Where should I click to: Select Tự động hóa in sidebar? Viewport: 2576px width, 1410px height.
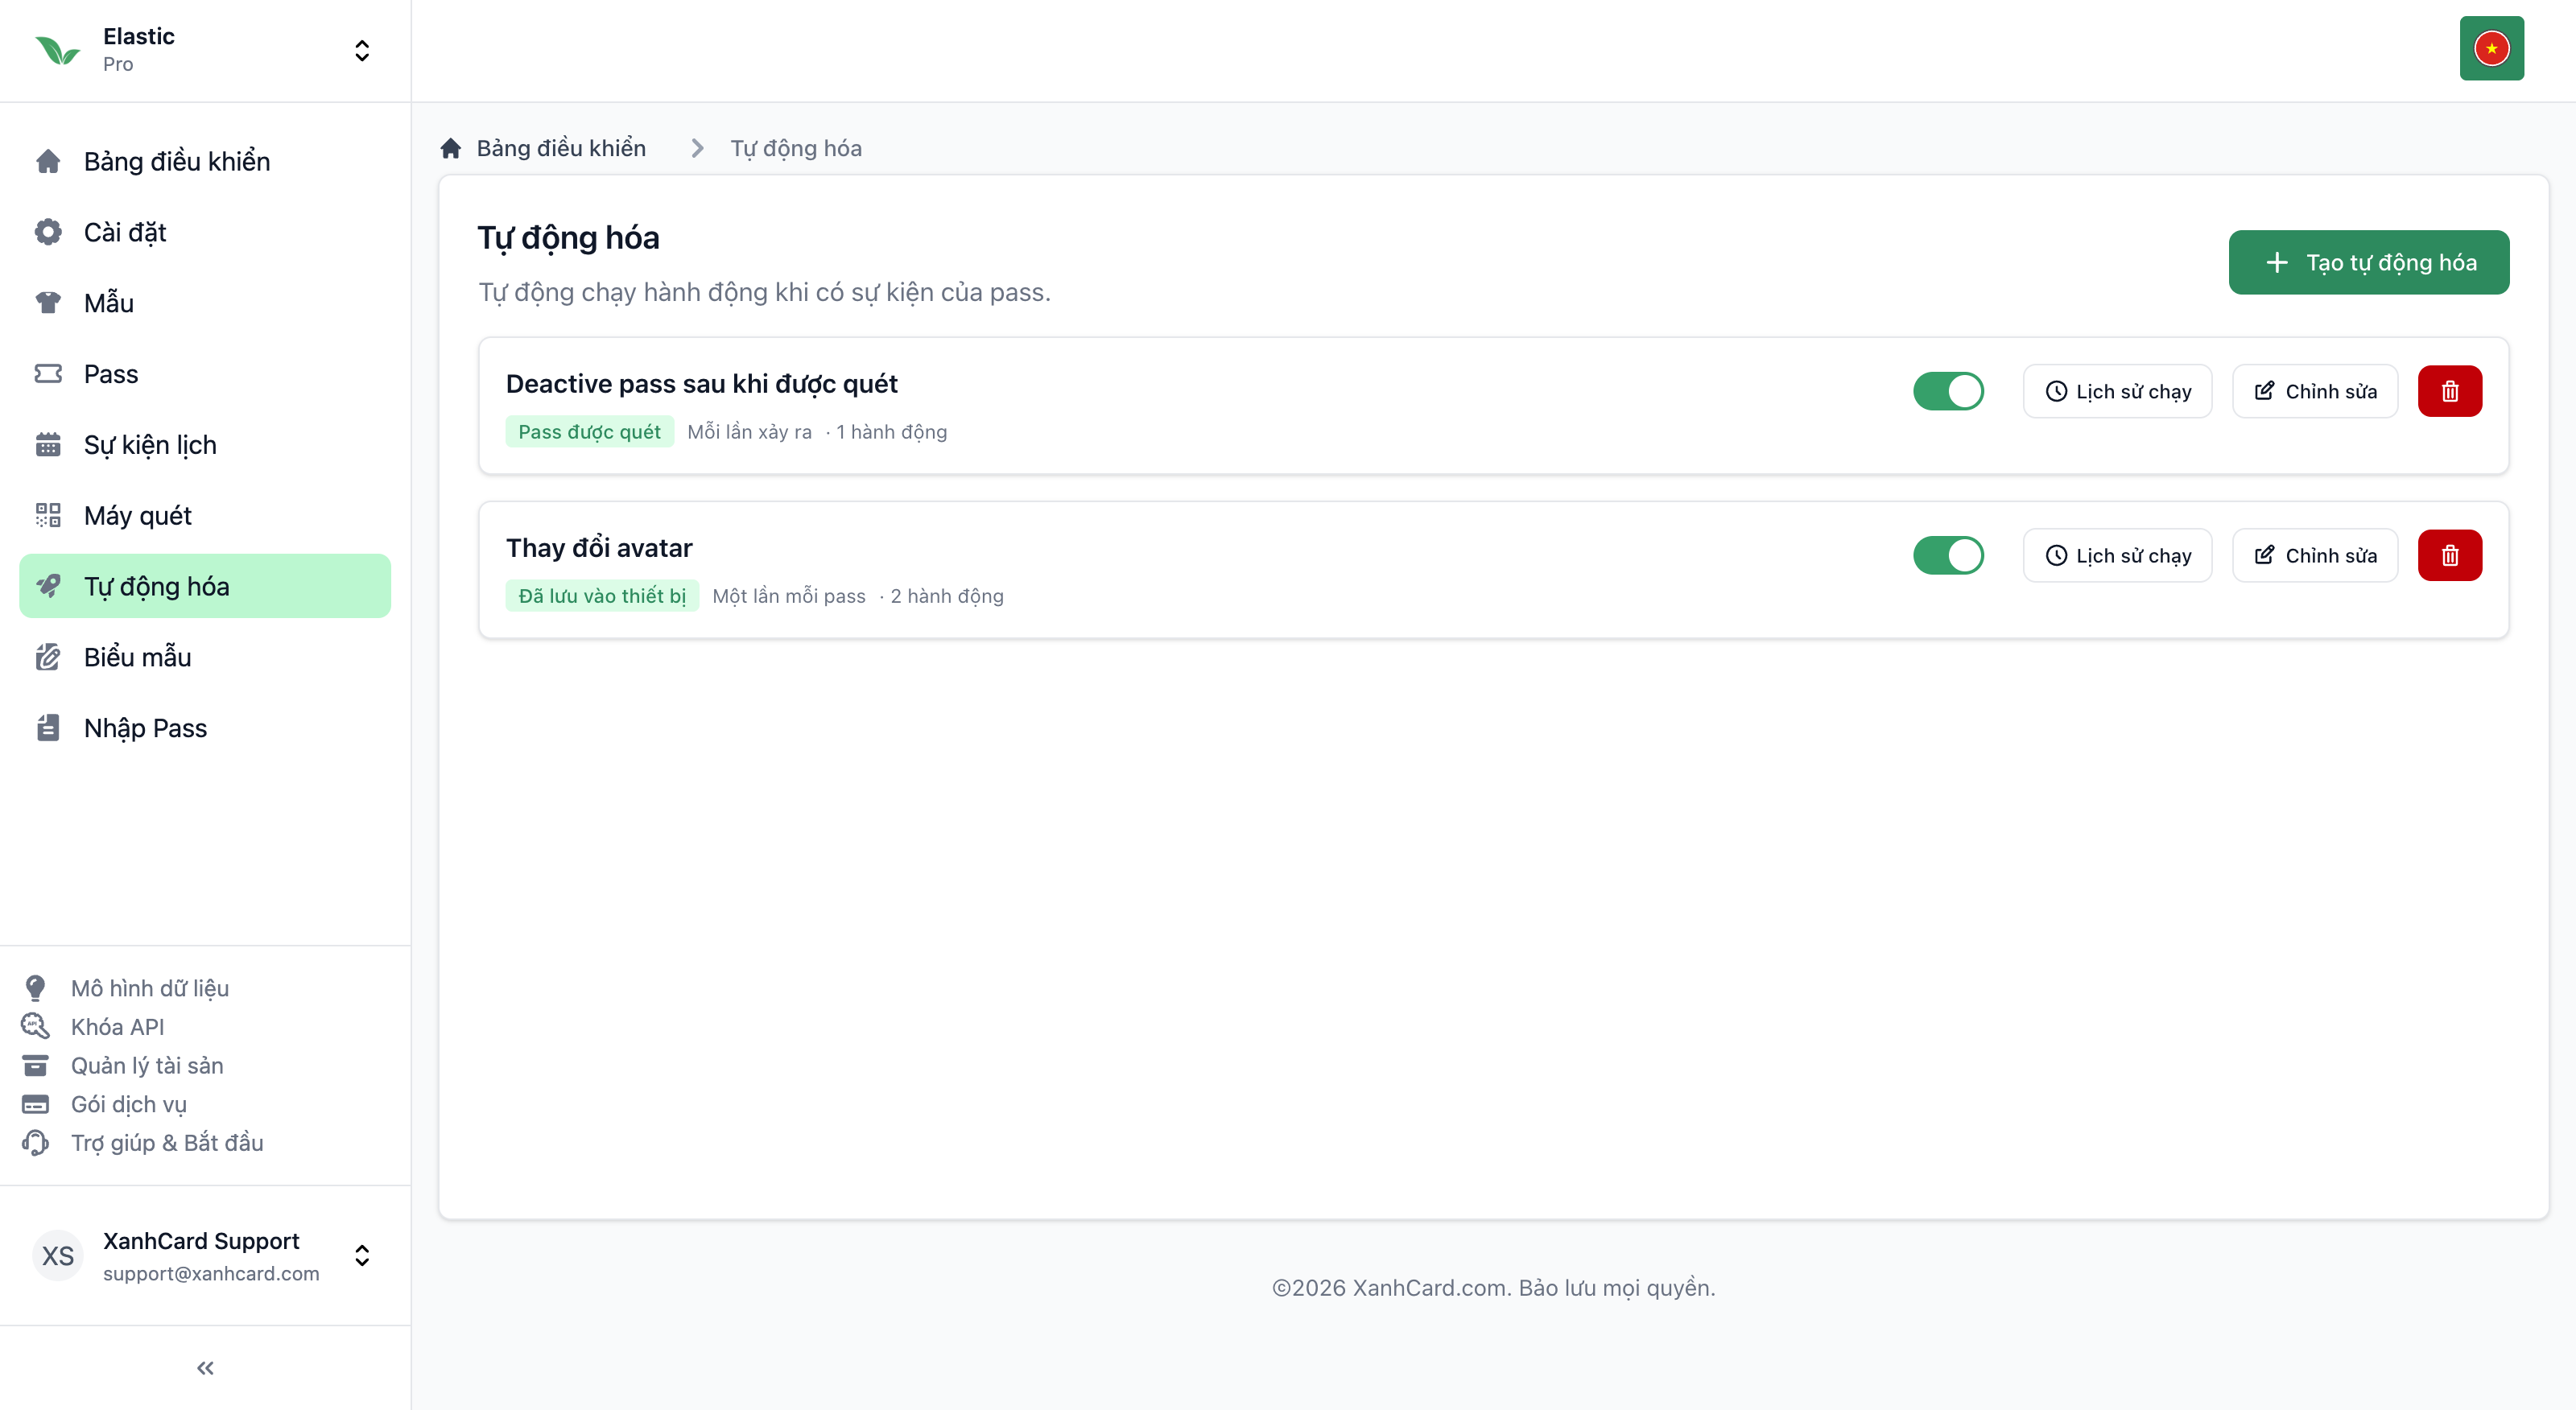pos(205,586)
